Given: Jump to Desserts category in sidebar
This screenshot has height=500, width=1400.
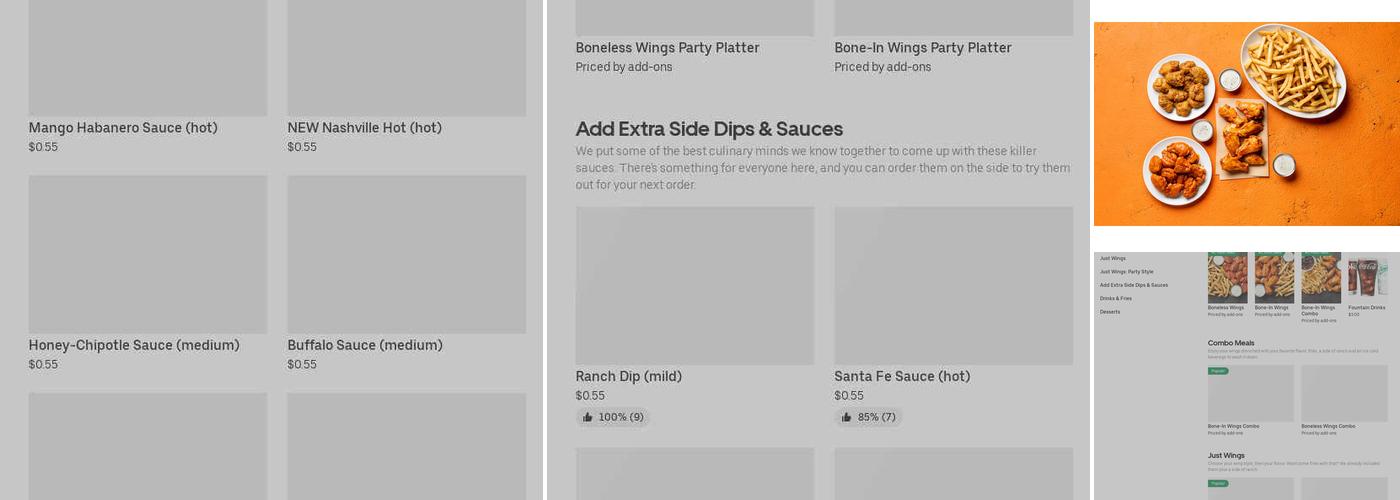Looking at the screenshot, I should click(1110, 312).
